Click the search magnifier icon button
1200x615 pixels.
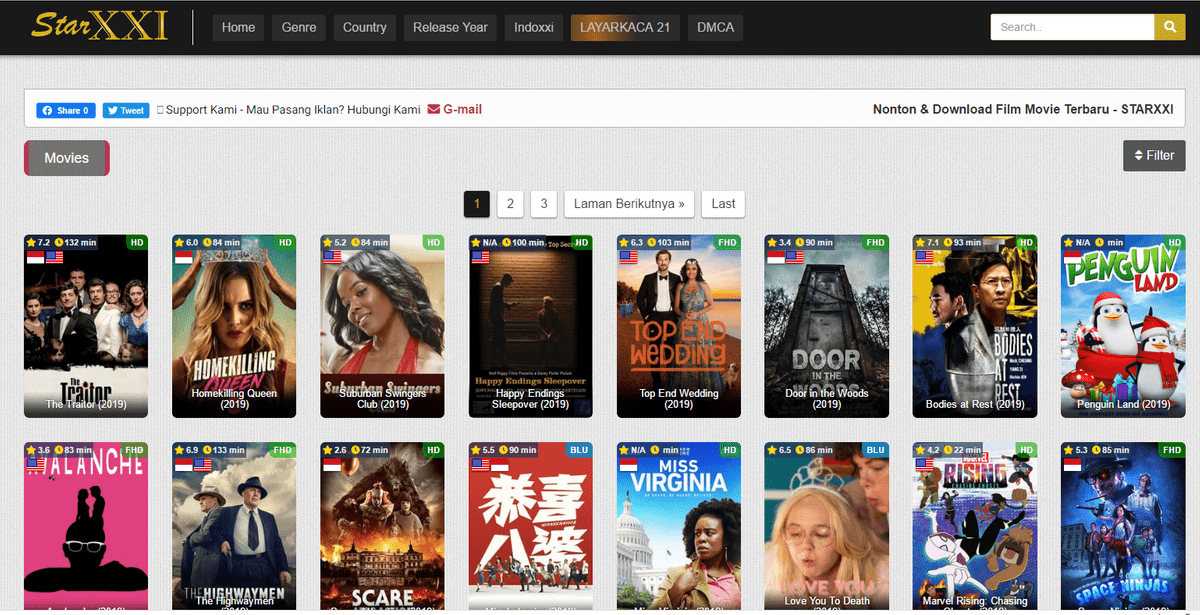tap(1169, 27)
